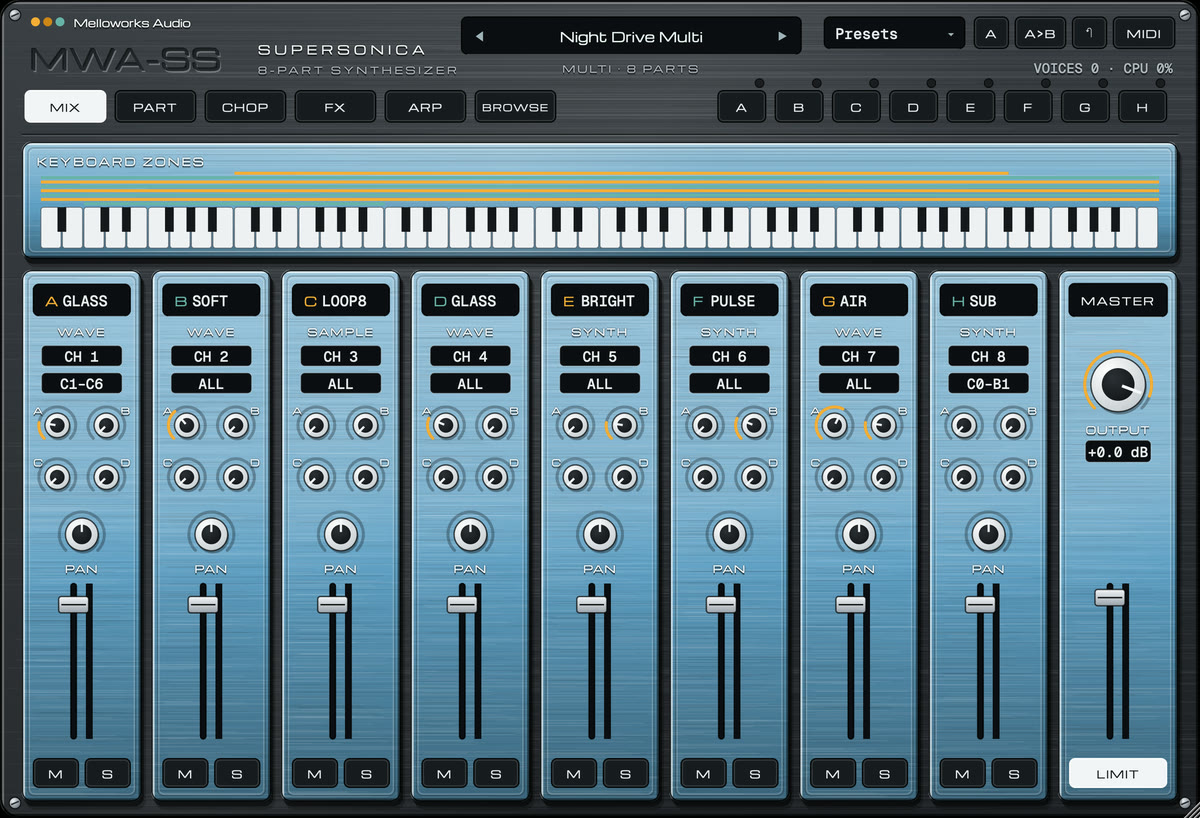Switch to the ARP tab
The image size is (1200, 818).
425,107
